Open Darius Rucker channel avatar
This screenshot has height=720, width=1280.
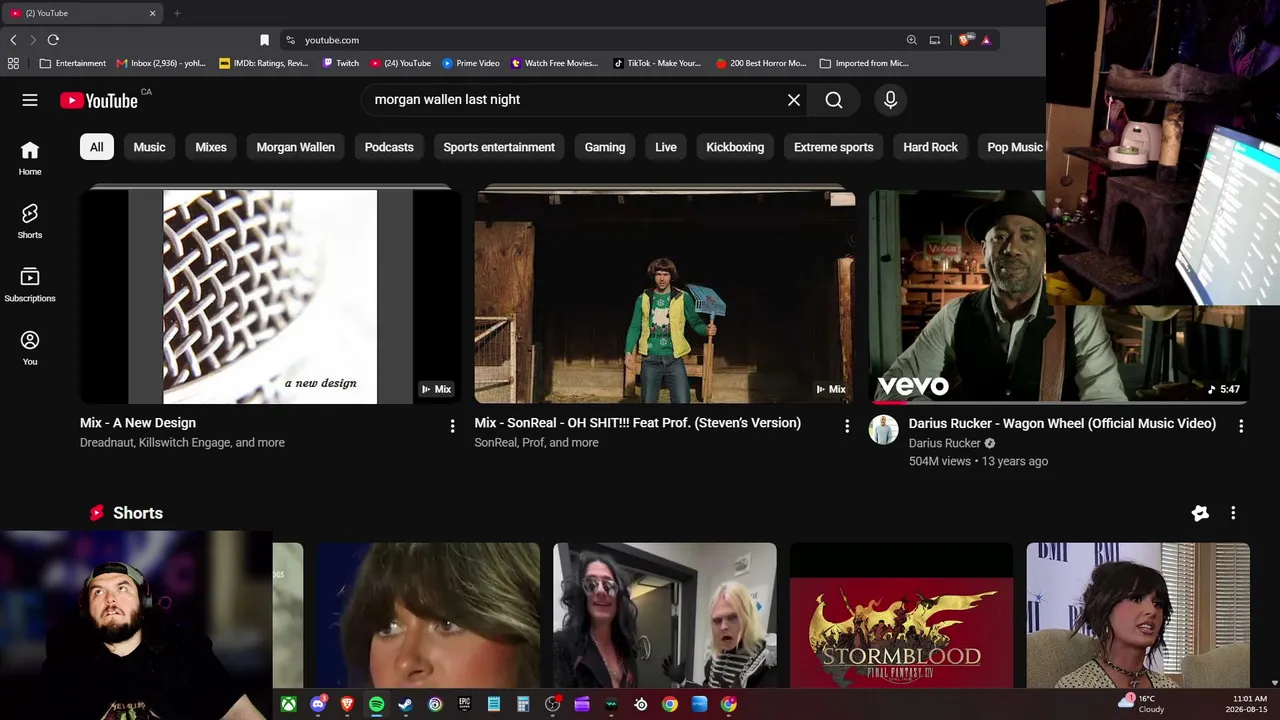click(883, 429)
